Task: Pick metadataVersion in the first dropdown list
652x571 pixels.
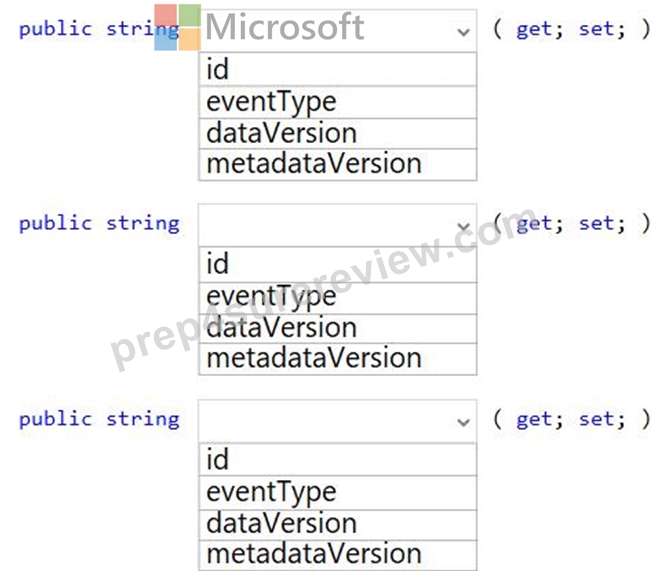Action: pyautogui.click(x=338, y=164)
